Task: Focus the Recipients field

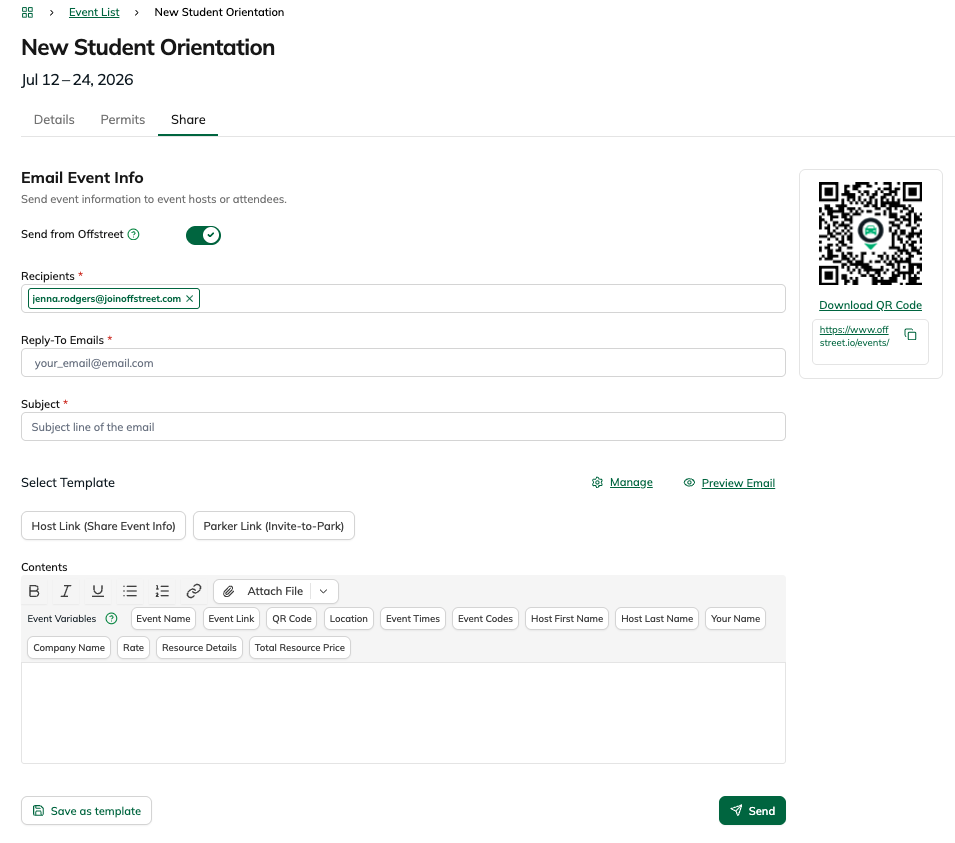Action: click(403, 298)
